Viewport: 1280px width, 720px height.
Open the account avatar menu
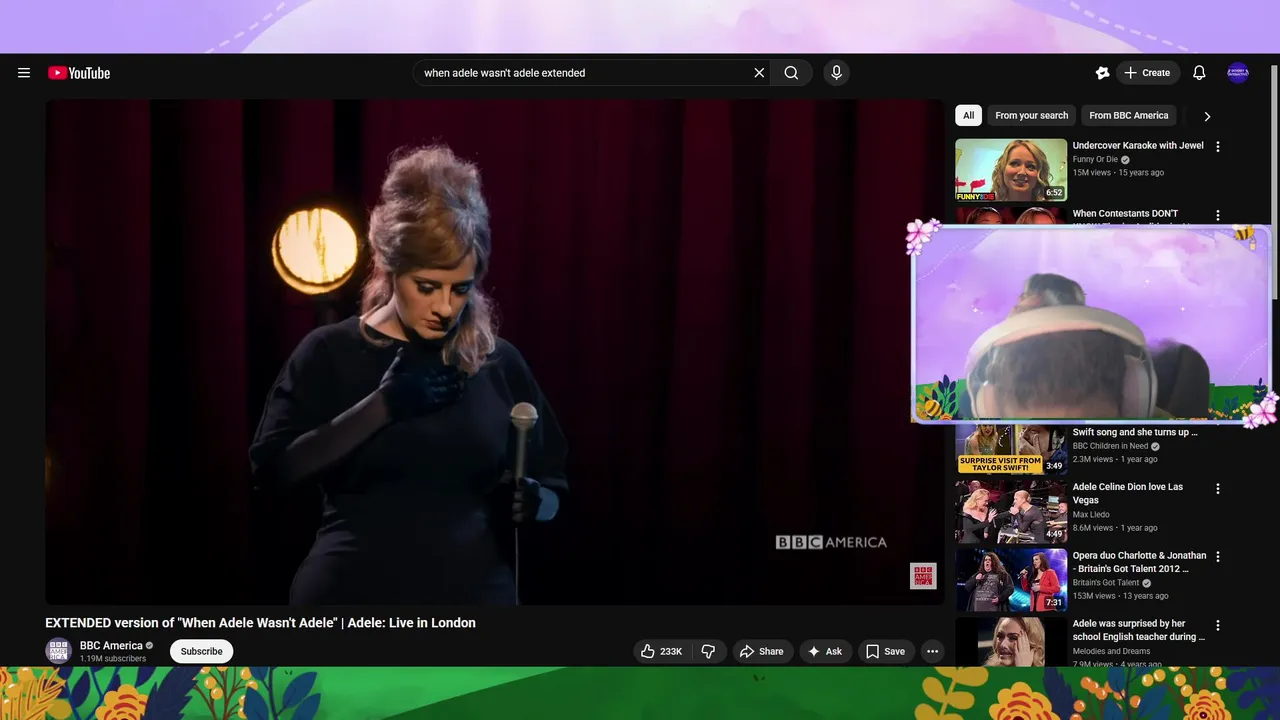click(x=1238, y=73)
